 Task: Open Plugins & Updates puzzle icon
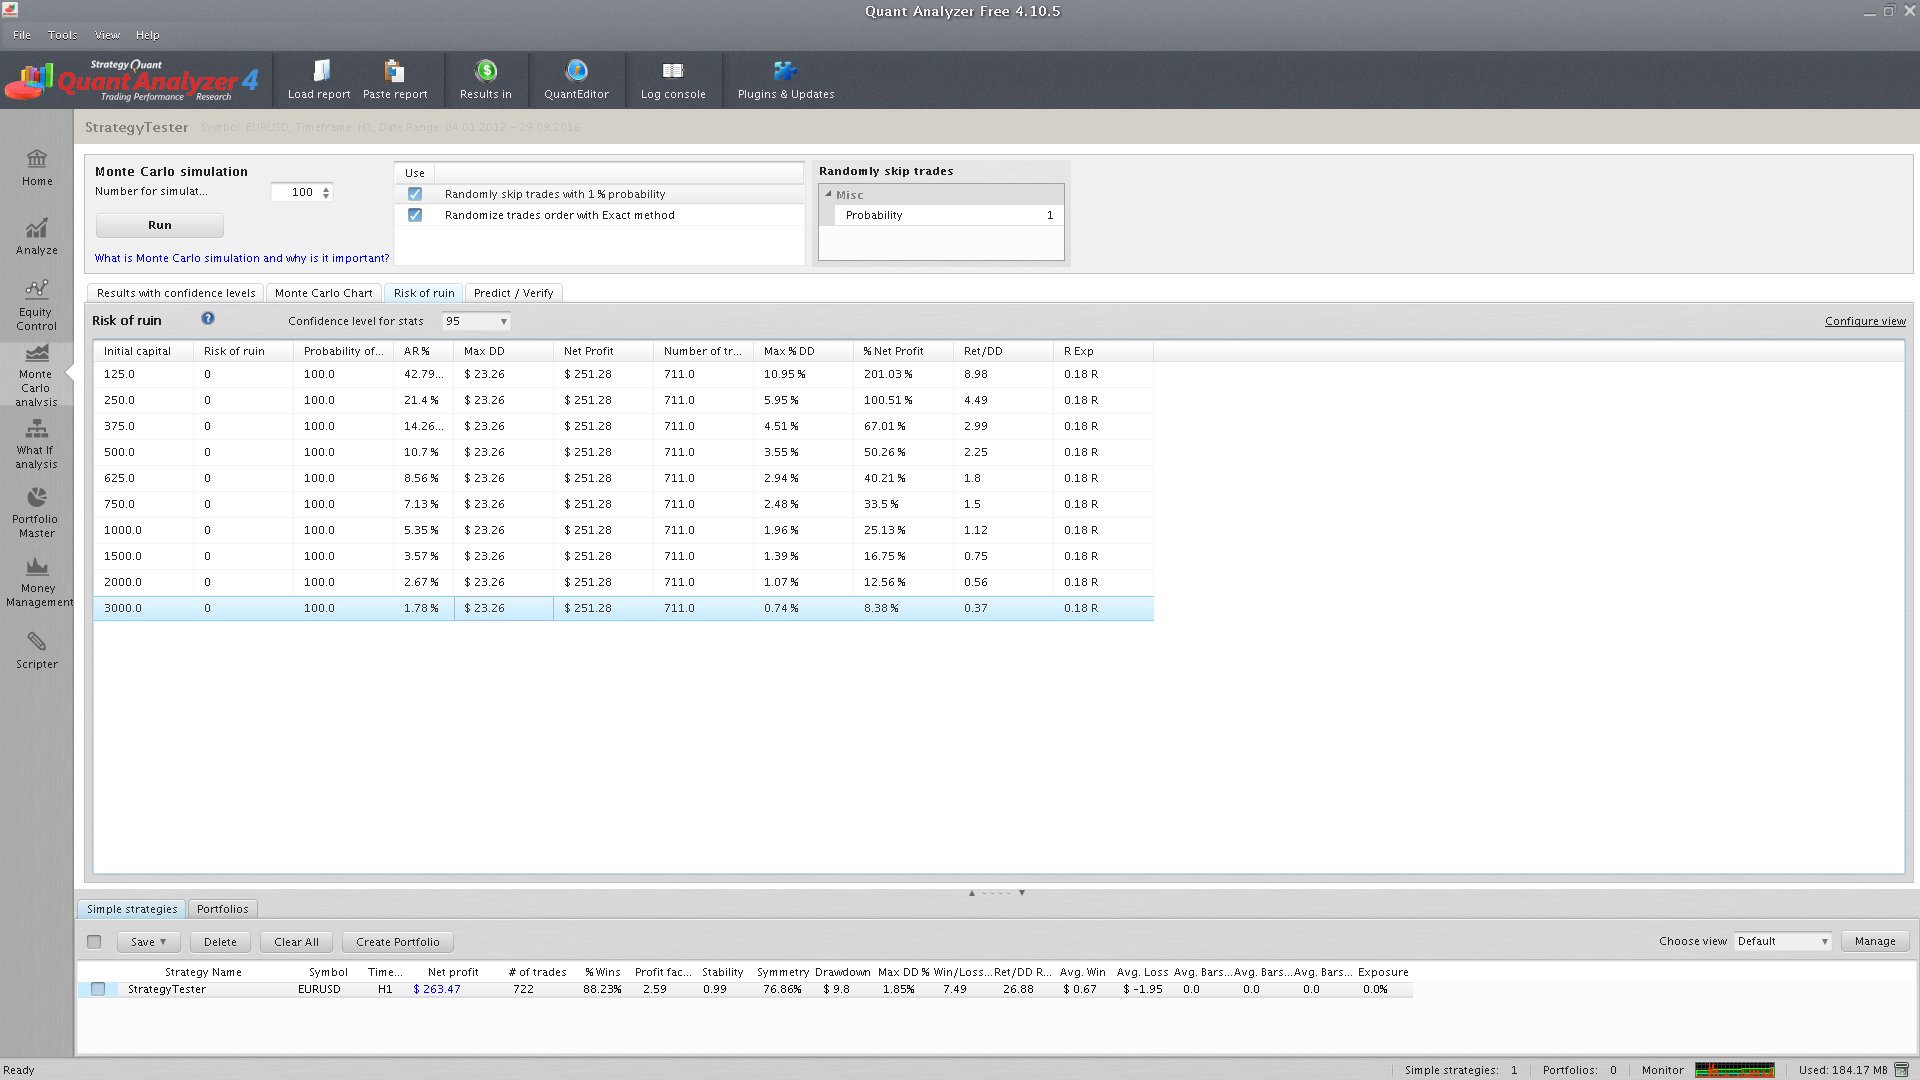785,72
